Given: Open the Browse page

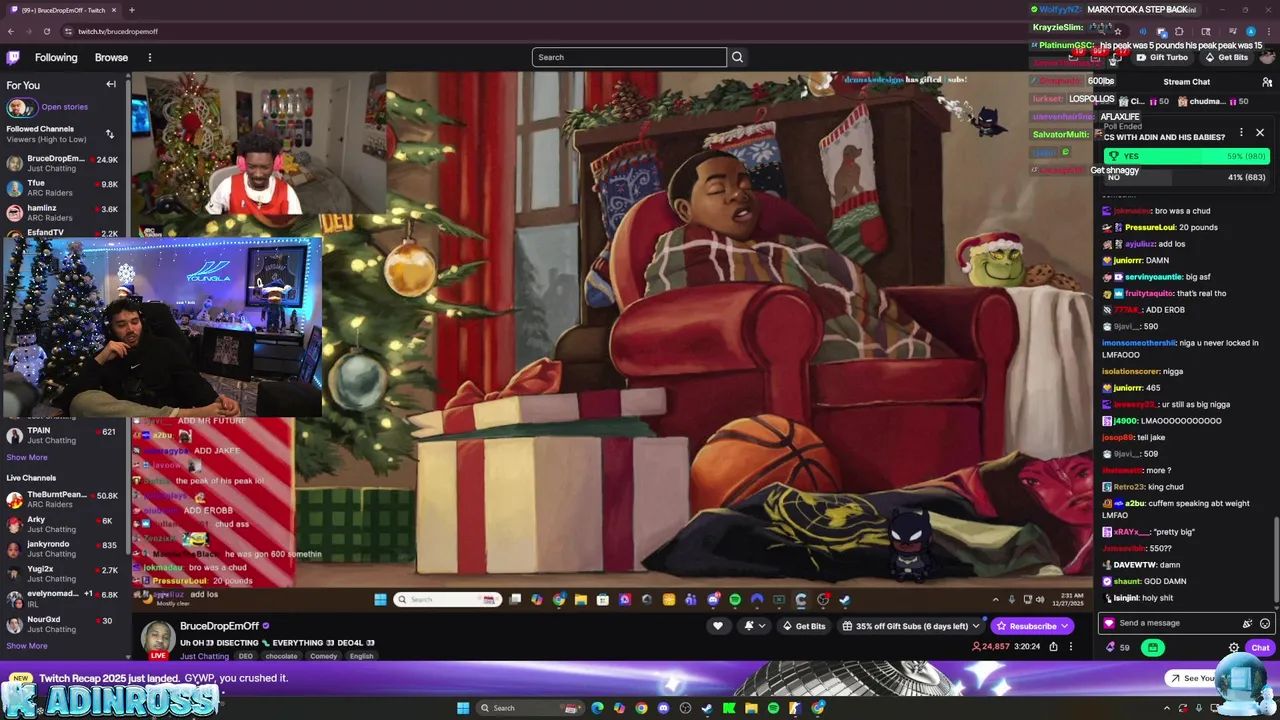Looking at the screenshot, I should (x=111, y=57).
